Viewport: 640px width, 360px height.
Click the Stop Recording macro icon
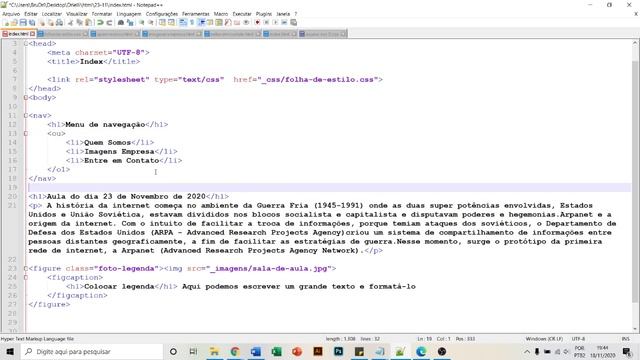[266, 22]
